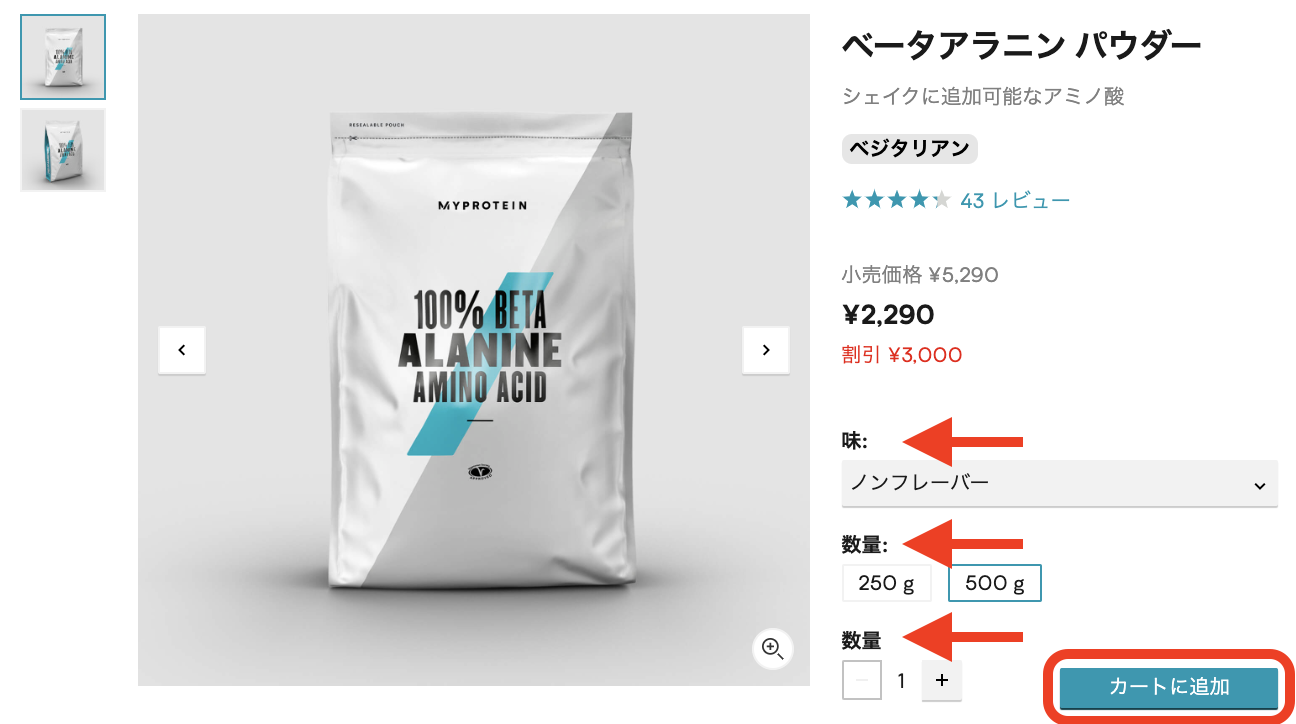Show the previous product image arrow

(x=182, y=350)
